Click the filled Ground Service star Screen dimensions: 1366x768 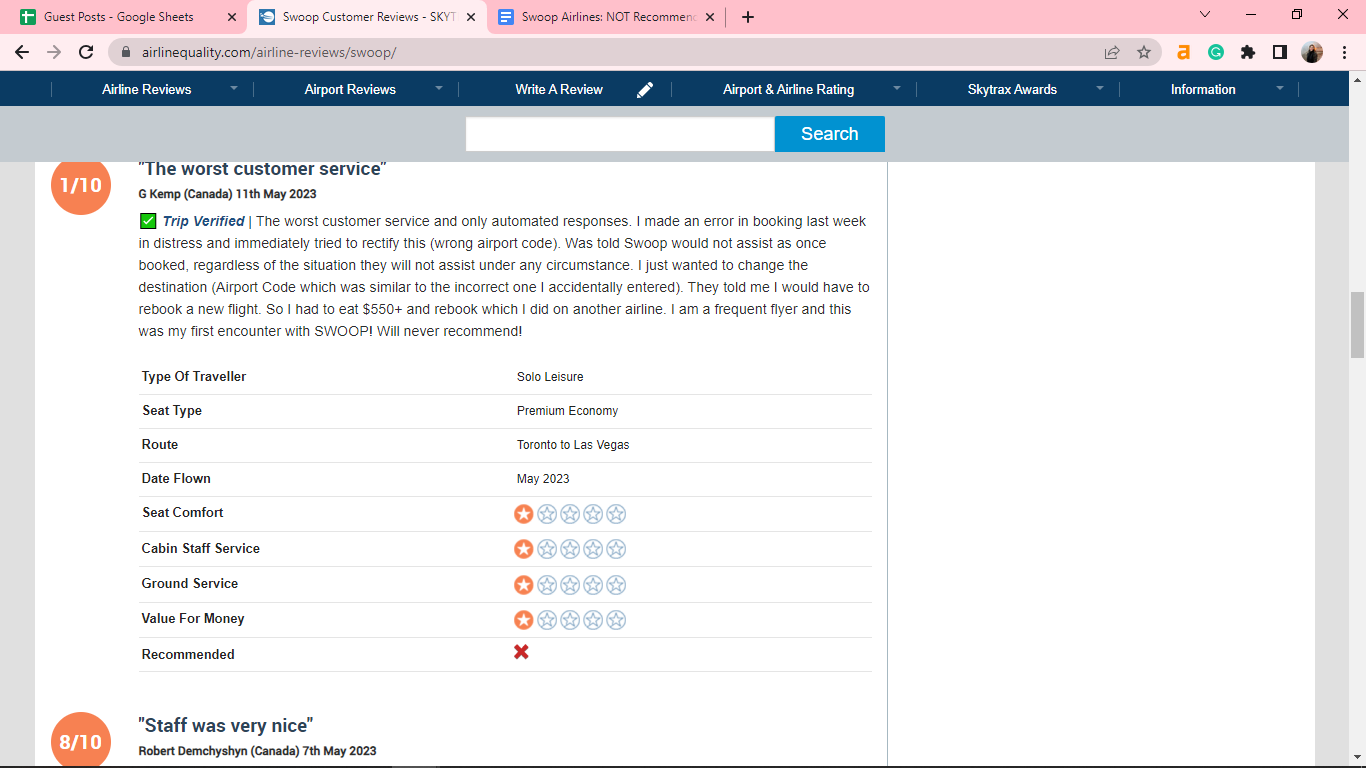[524, 585]
